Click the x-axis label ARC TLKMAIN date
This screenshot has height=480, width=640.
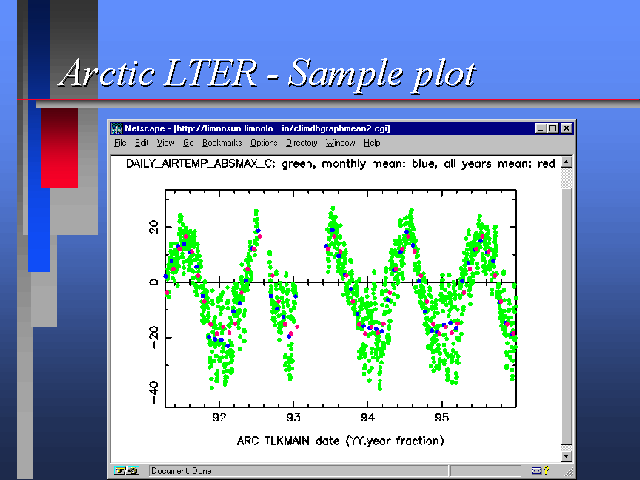(x=340, y=441)
